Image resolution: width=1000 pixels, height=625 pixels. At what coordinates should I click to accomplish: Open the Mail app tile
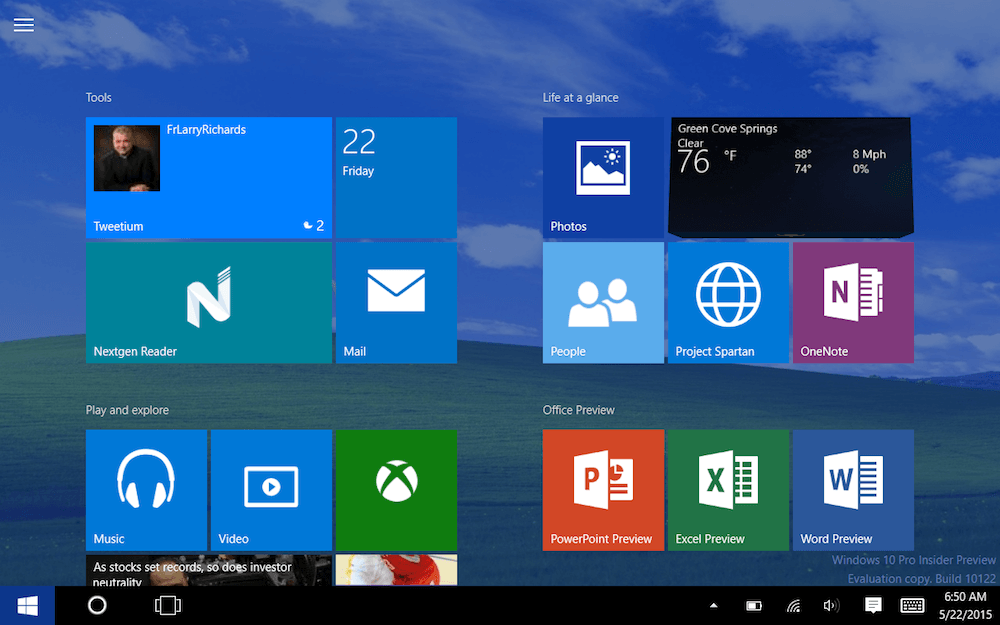(x=395, y=302)
